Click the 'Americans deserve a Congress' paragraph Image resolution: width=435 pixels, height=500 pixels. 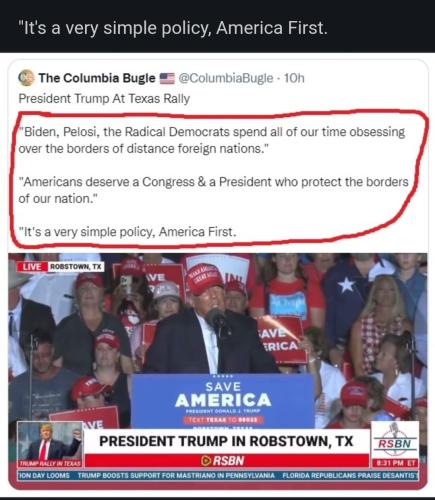point(213,190)
